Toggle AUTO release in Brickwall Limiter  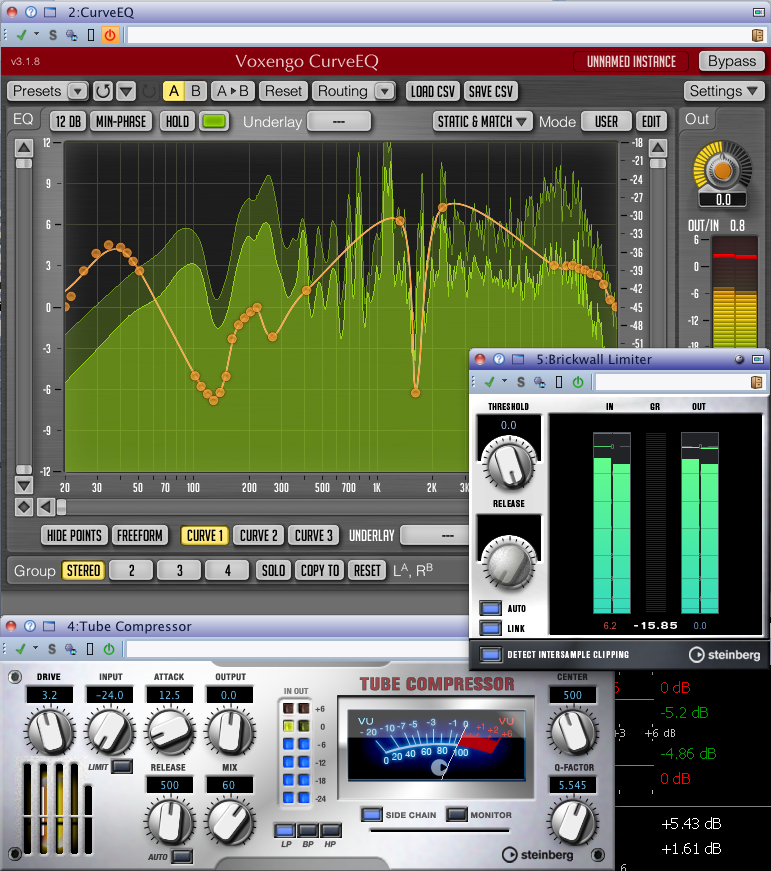point(490,608)
